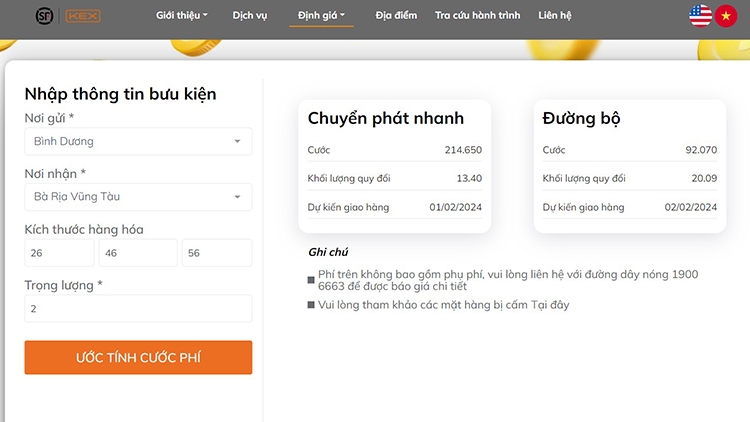Follow the Tại đây link
Image resolution: width=750 pixels, height=422 pixels.
point(550,305)
